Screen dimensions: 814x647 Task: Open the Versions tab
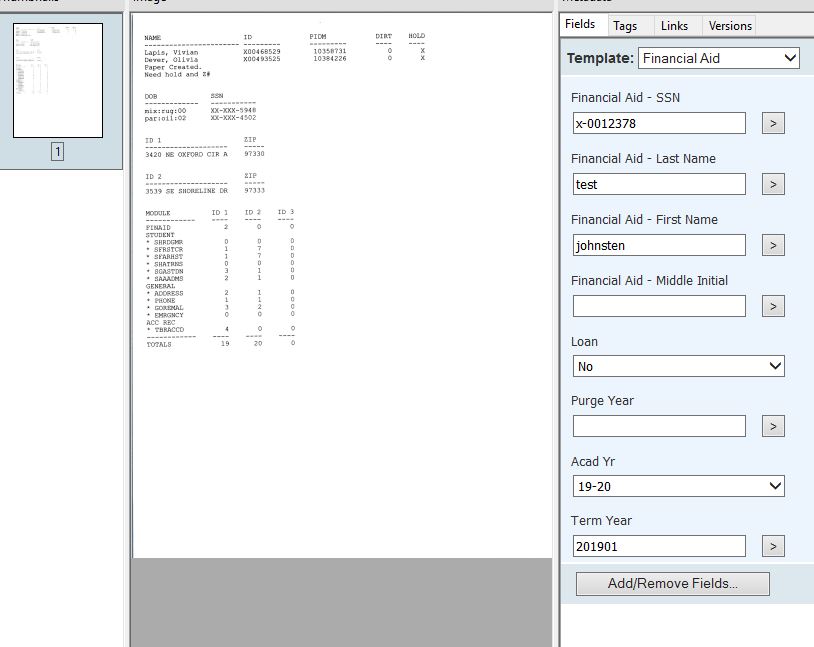pos(729,26)
